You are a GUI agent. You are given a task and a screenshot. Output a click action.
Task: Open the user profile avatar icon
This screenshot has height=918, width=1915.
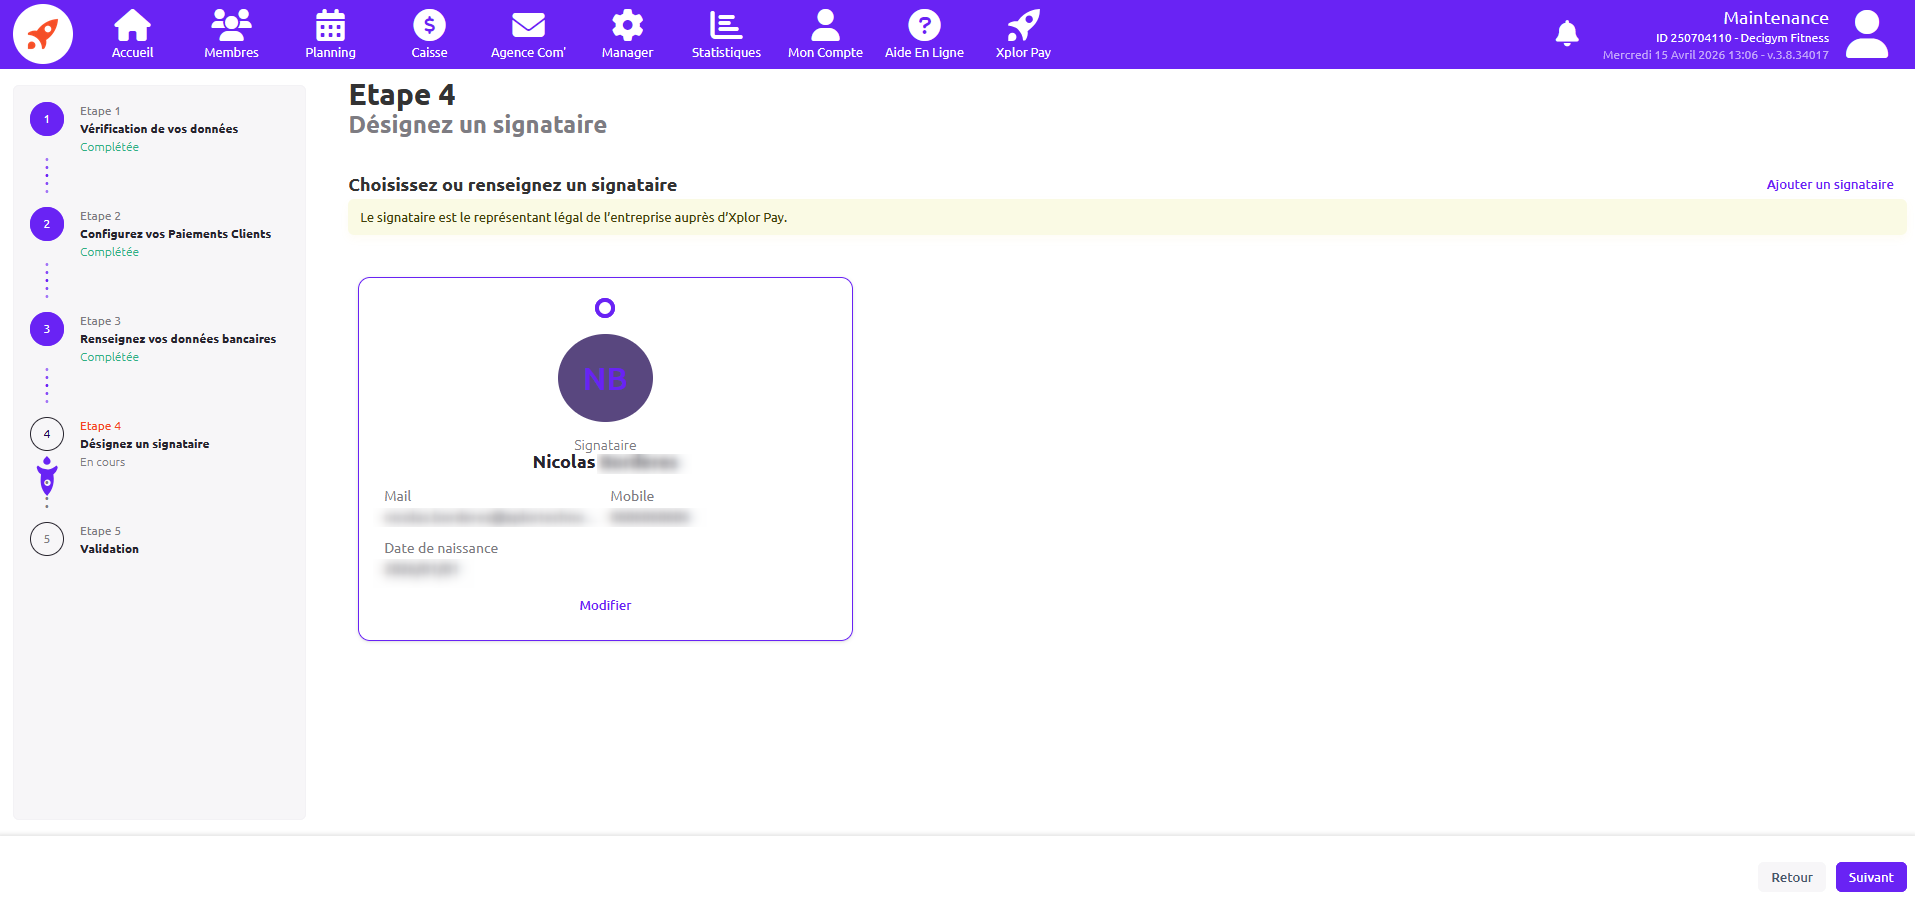pos(1866,34)
